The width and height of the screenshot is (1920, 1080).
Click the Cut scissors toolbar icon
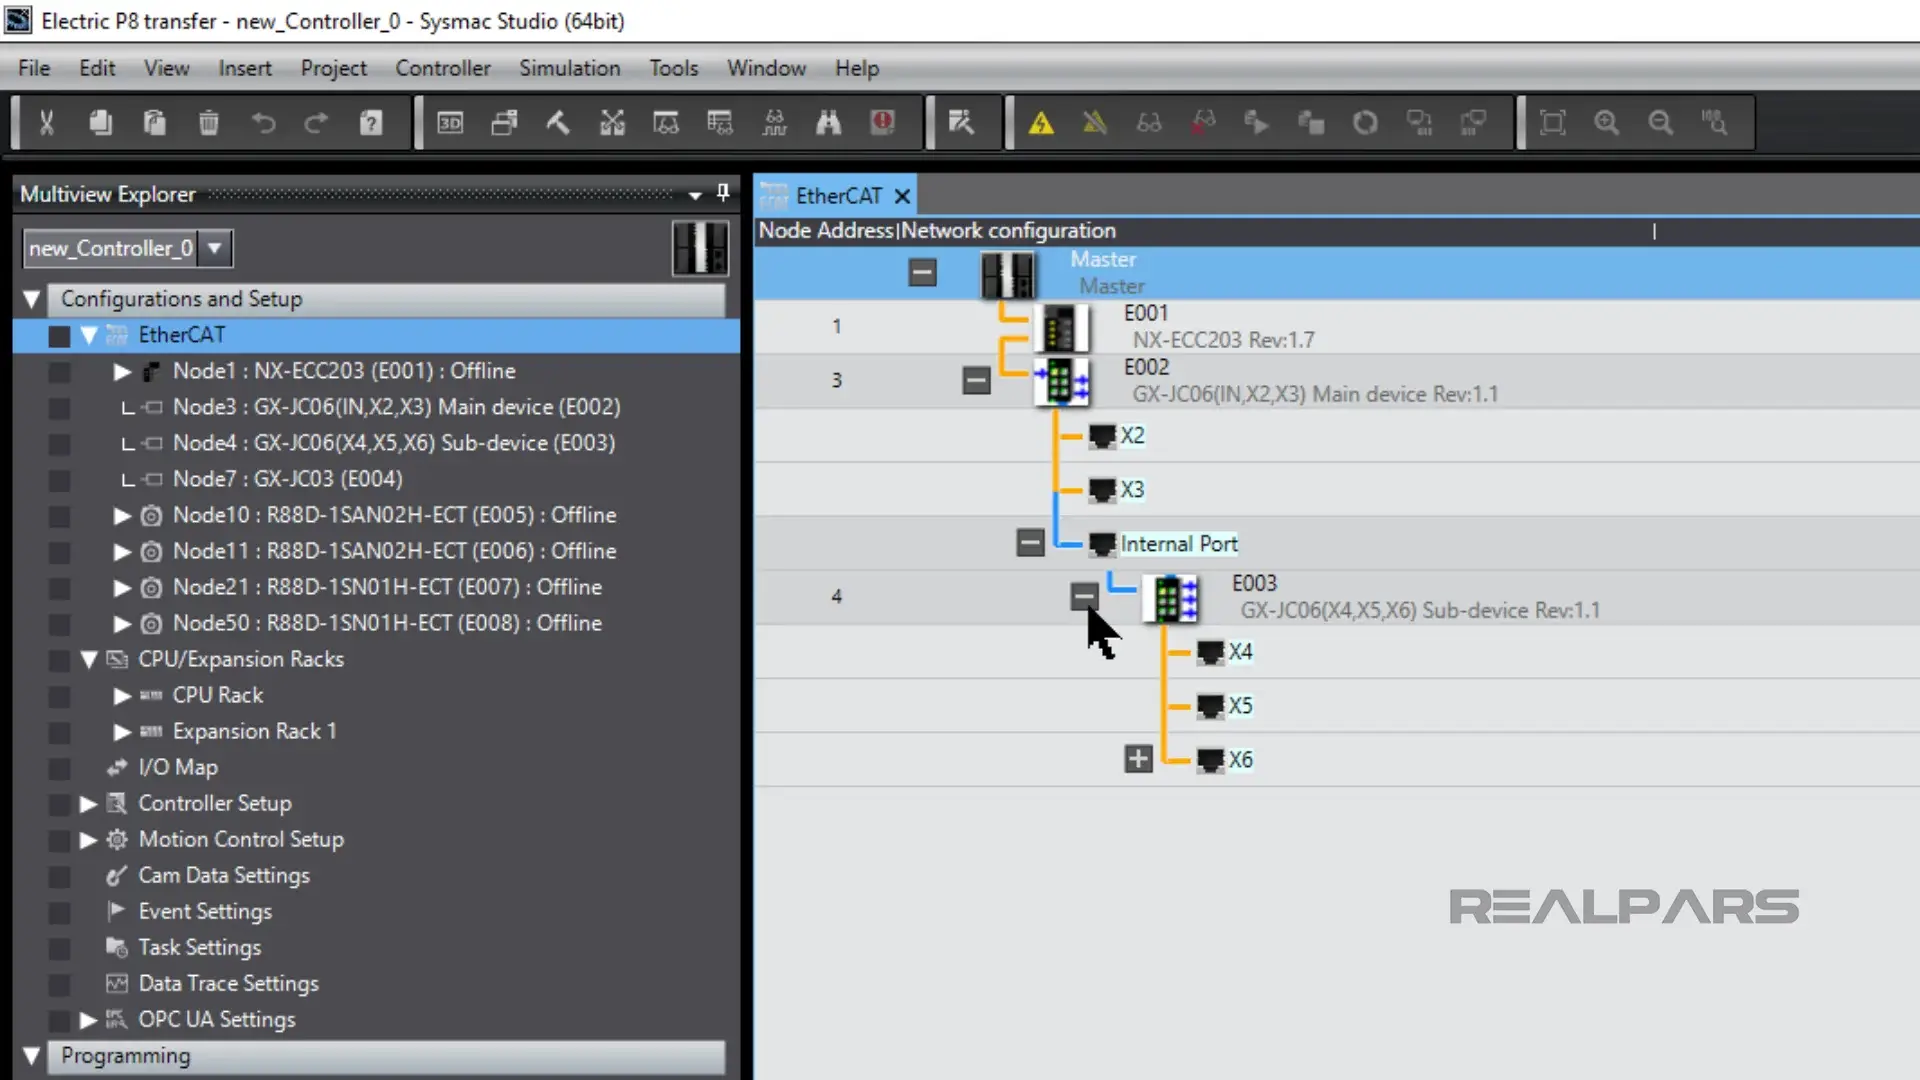[x=46, y=123]
